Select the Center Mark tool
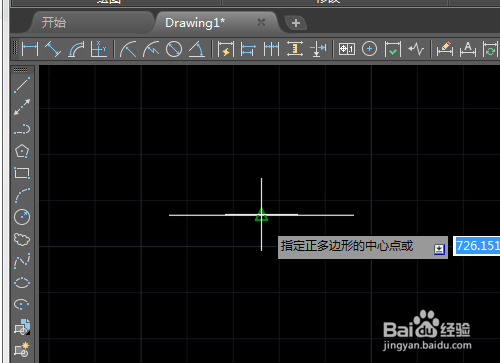This screenshot has height=363, width=500. [369, 49]
